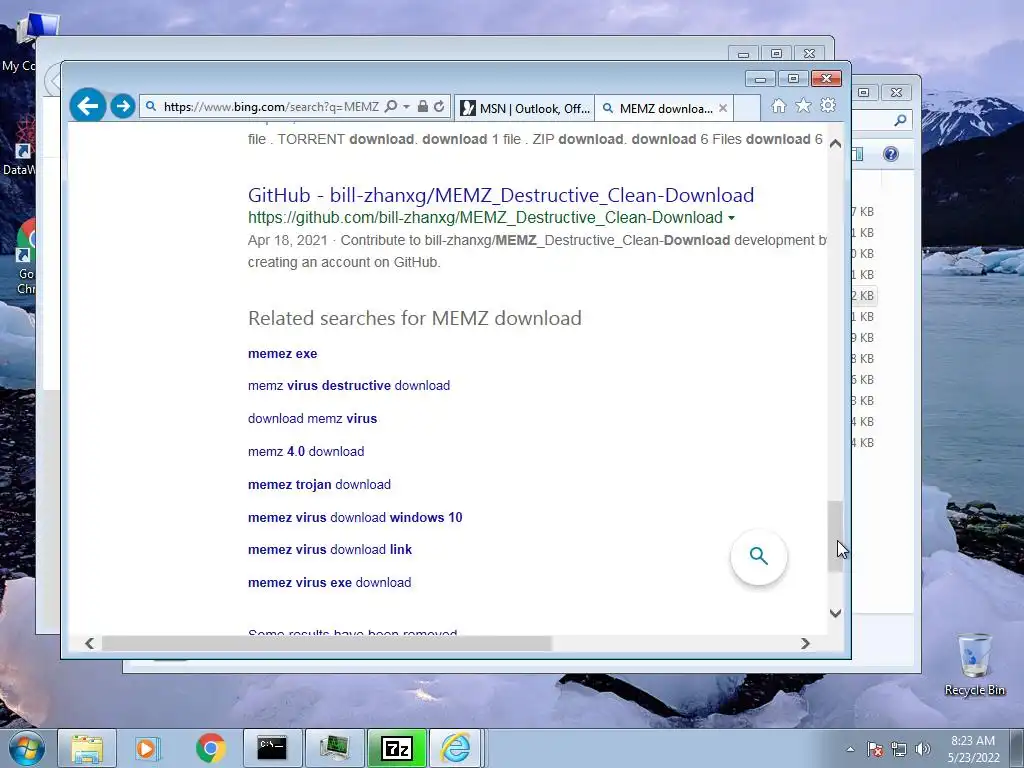Close the Internet Explorer window
This screenshot has height=768, width=1024.
tap(826, 78)
